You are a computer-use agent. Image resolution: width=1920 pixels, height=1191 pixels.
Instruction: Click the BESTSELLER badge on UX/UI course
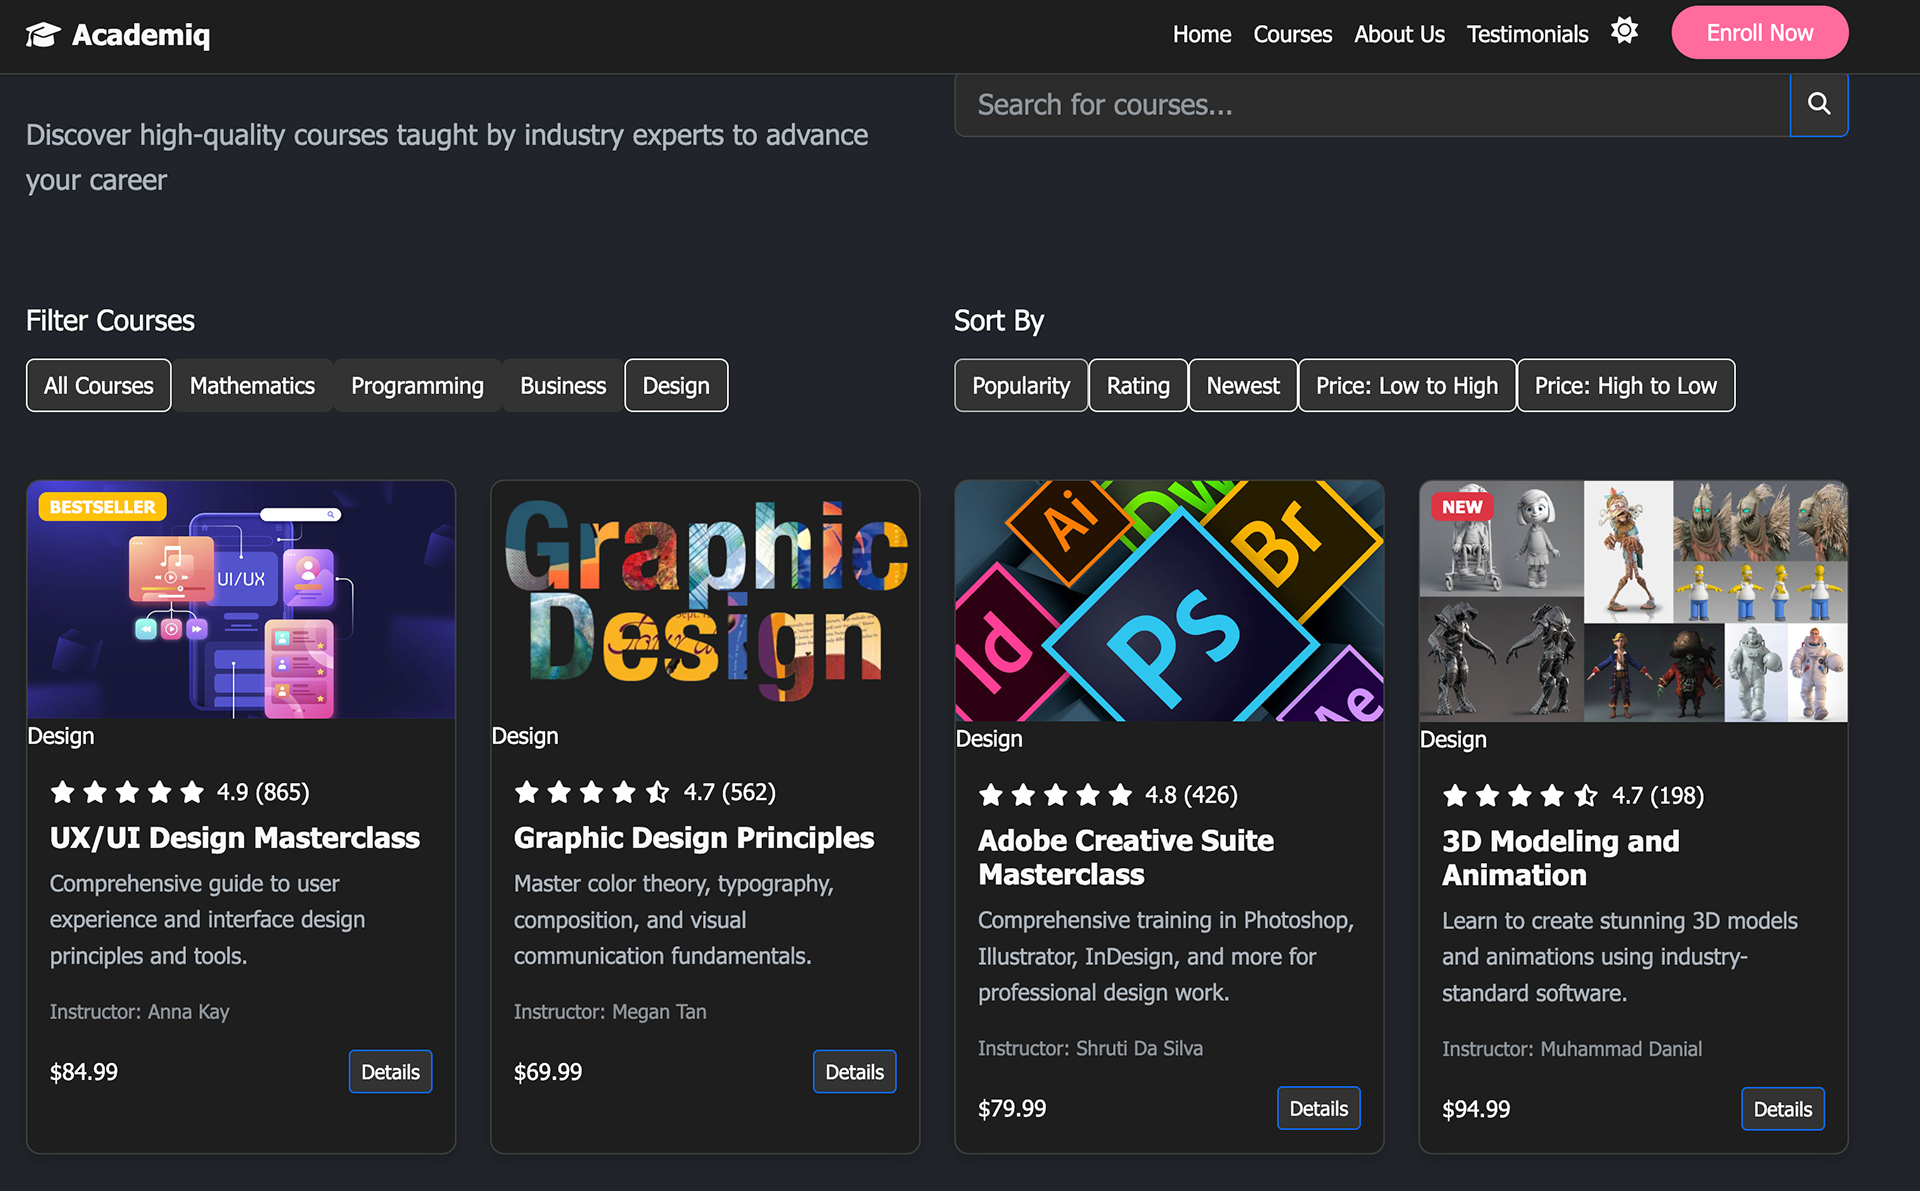[102, 507]
